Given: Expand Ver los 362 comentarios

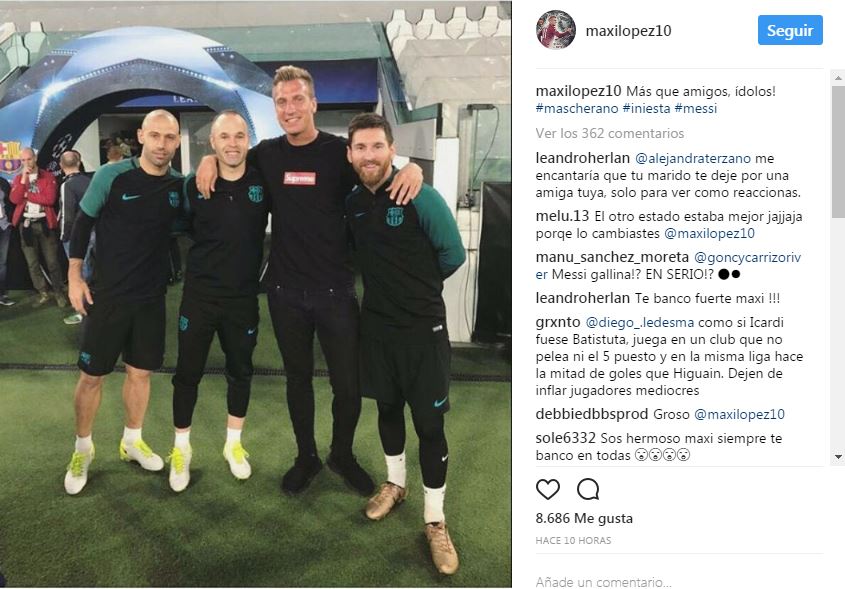Looking at the screenshot, I should pos(609,133).
